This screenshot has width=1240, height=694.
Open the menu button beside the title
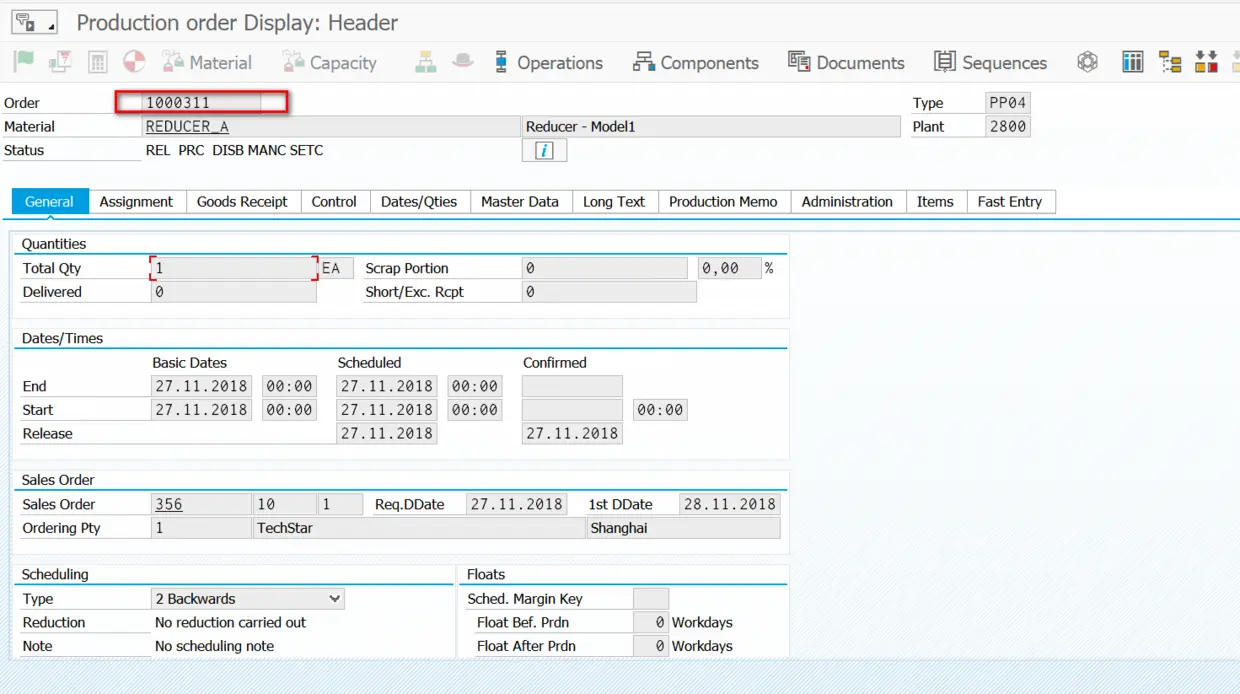(34, 22)
